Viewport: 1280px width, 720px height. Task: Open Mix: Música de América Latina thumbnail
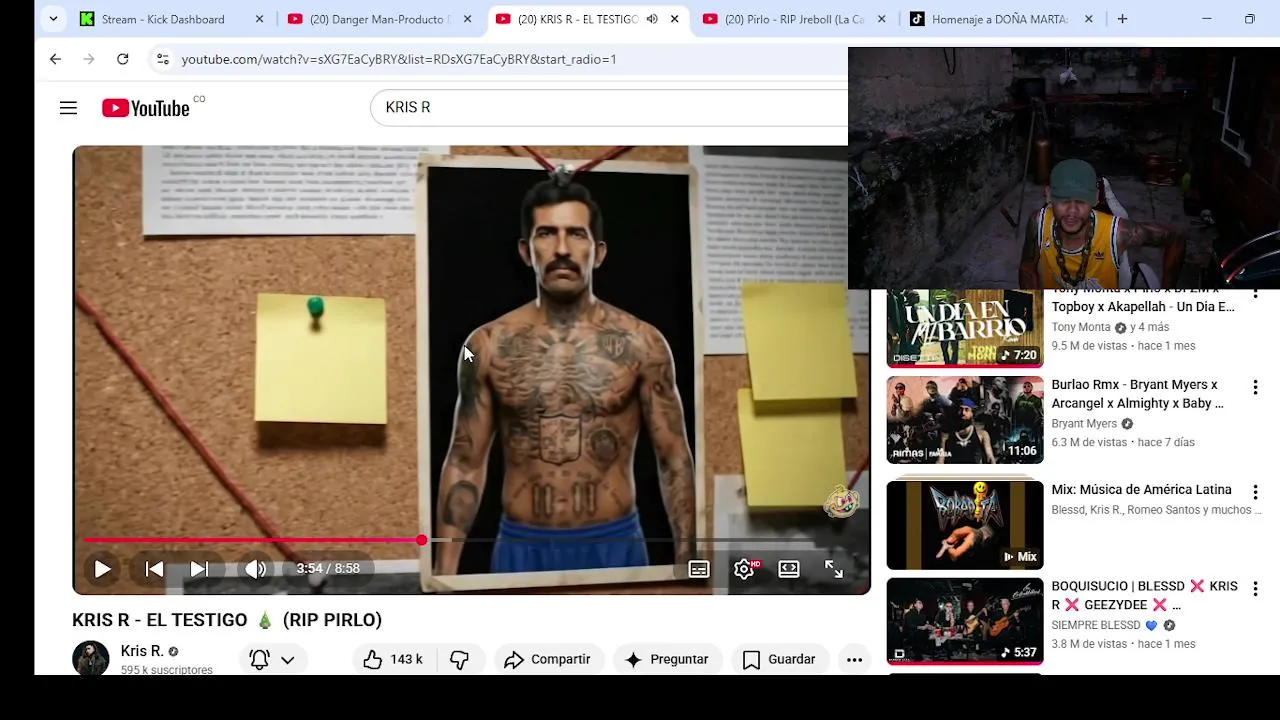tap(965, 525)
